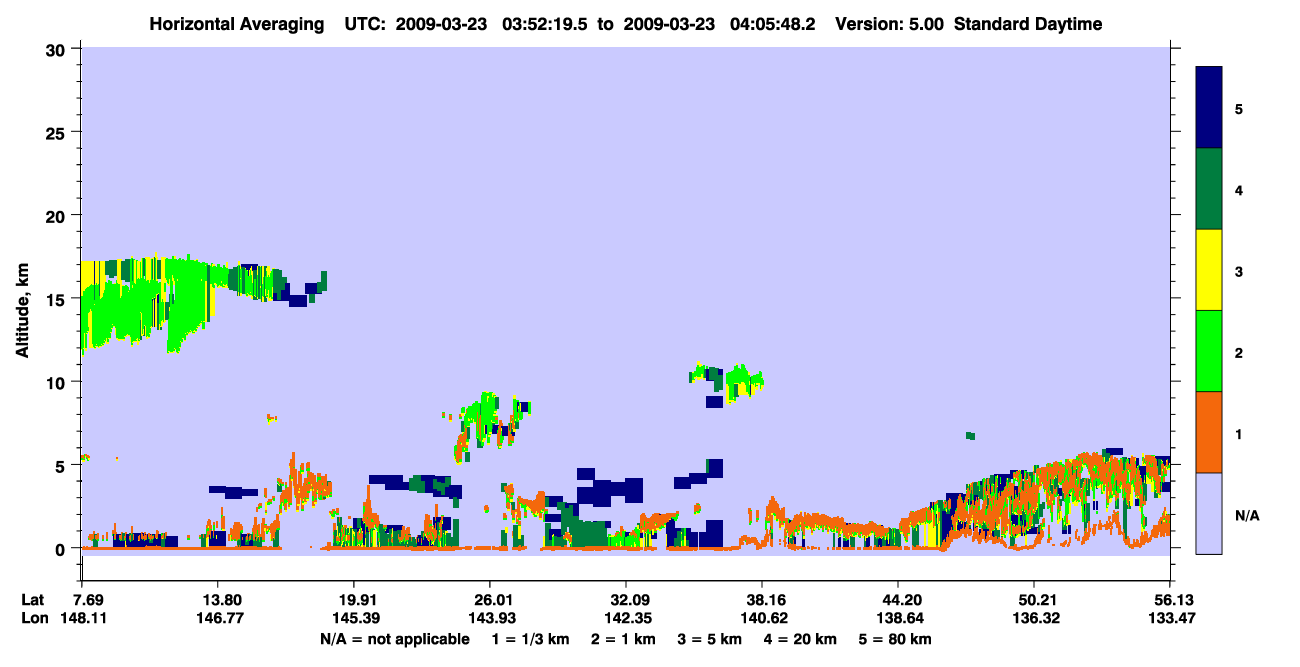The height and width of the screenshot is (667, 1300).
Task: Click the 'Lat' row label
Action: coord(33,600)
